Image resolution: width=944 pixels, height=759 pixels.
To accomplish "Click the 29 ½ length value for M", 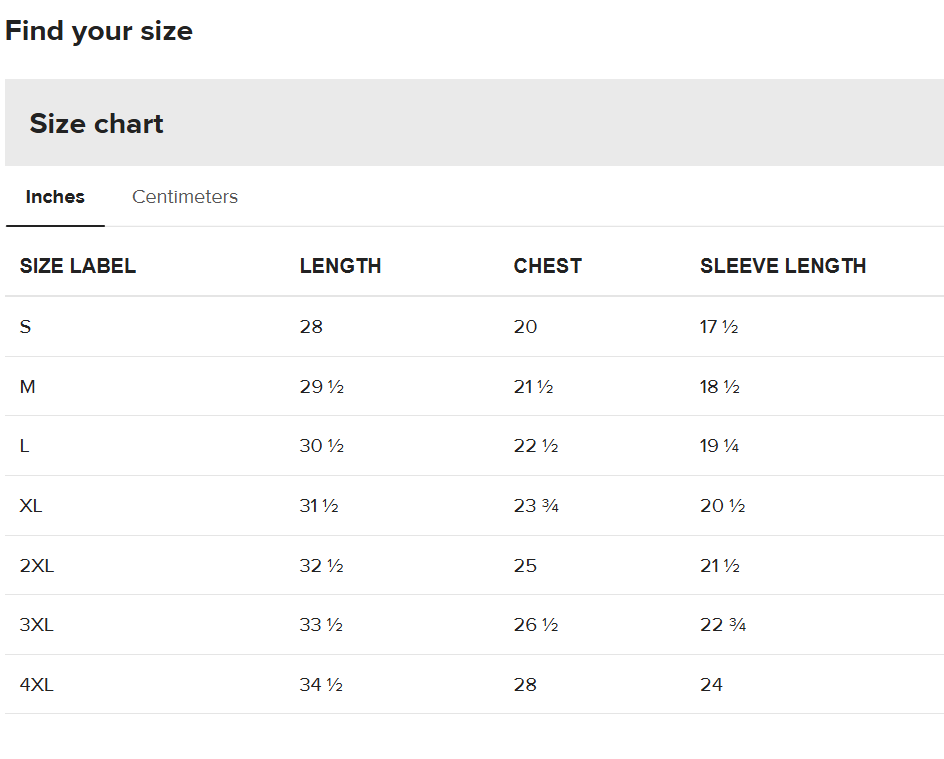I will (322, 387).
